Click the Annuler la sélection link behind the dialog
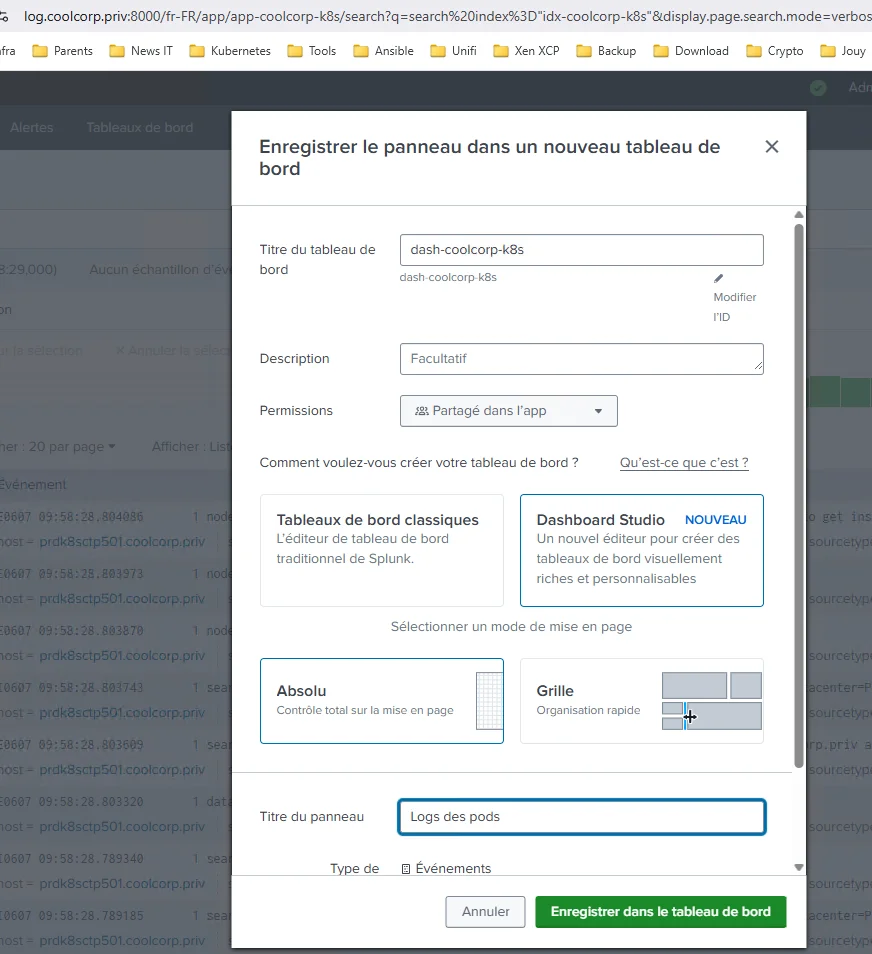Viewport: 872px width, 954px height. pos(173,351)
